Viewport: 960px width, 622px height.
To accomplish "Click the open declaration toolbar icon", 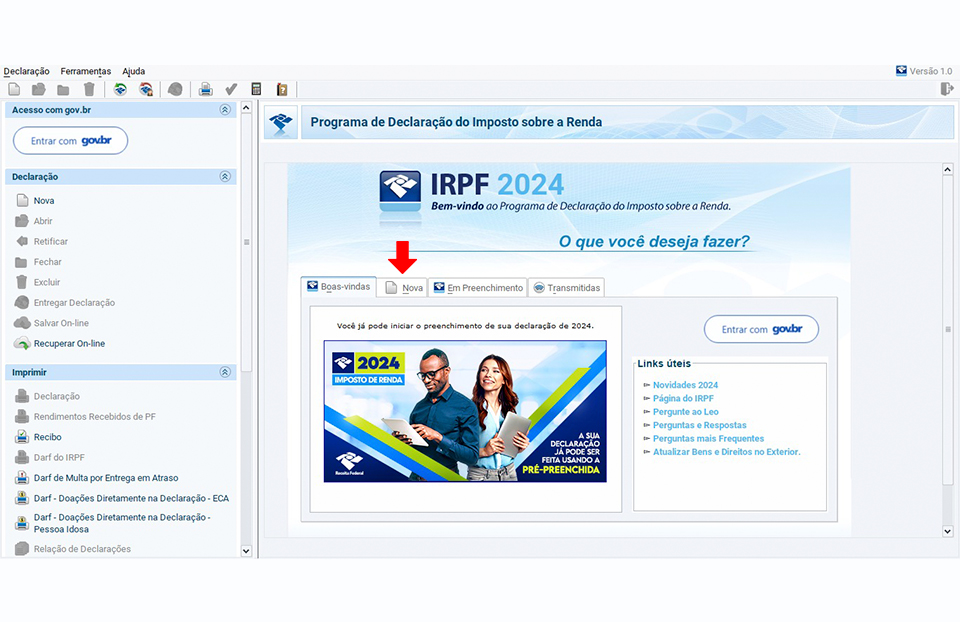I will coord(39,89).
